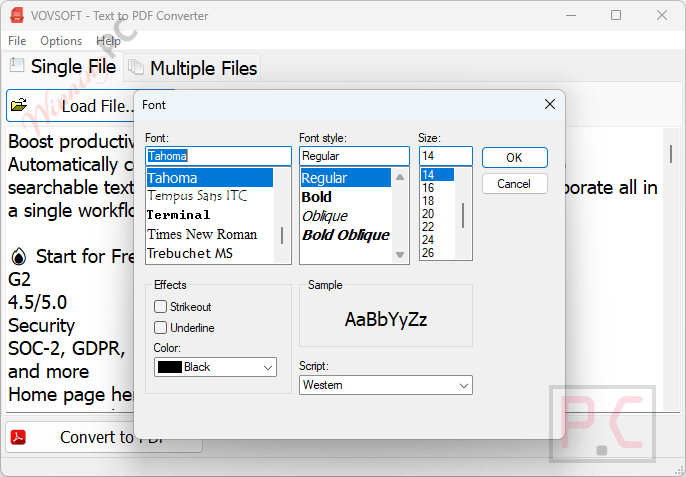Click the red PDF icon on Convert button

click(x=18, y=437)
